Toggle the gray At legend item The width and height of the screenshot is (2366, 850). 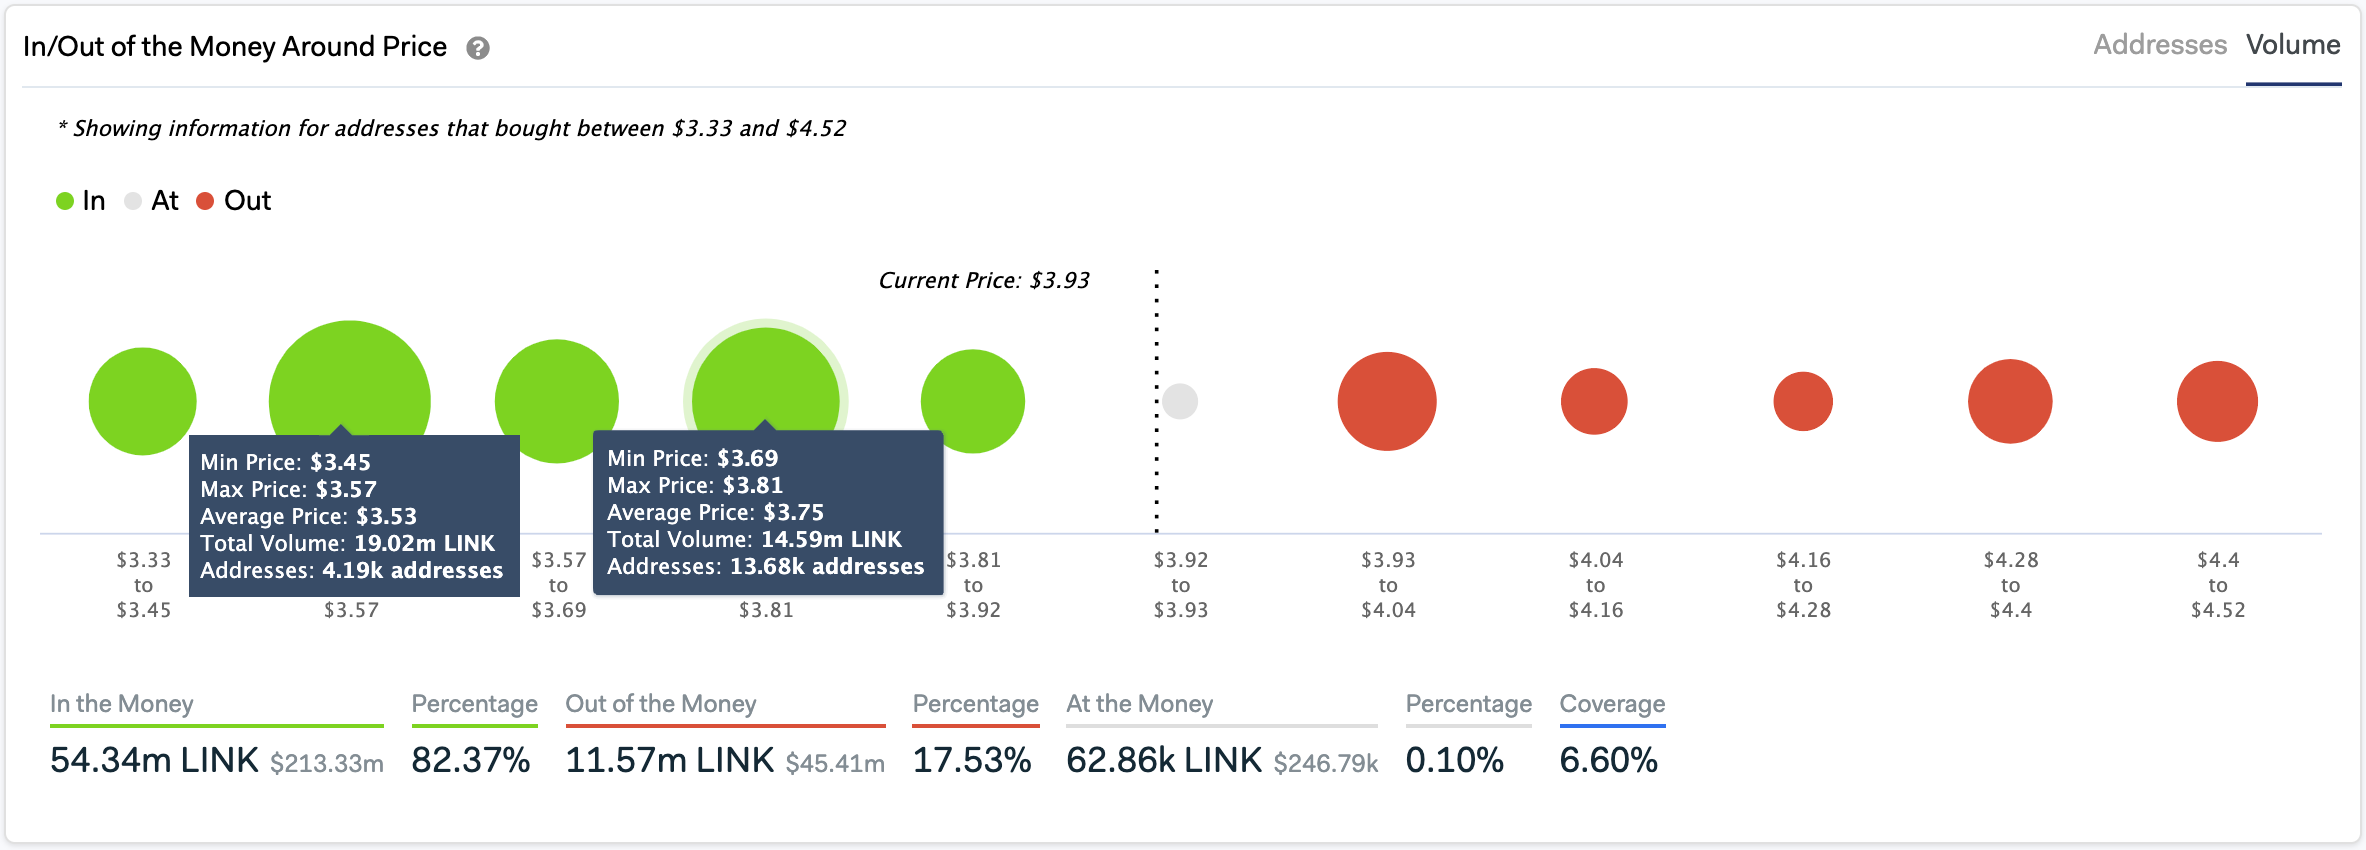[x=152, y=201]
